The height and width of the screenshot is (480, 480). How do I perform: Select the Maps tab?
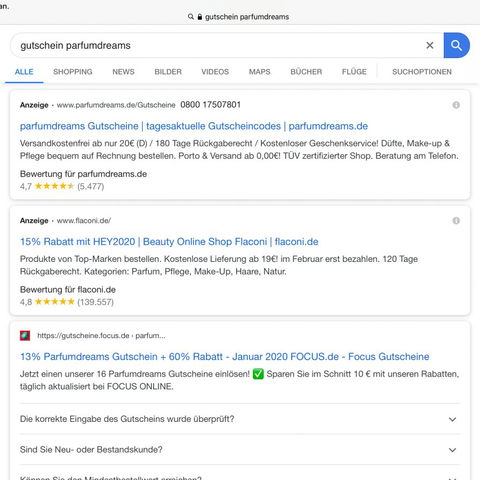(x=259, y=72)
